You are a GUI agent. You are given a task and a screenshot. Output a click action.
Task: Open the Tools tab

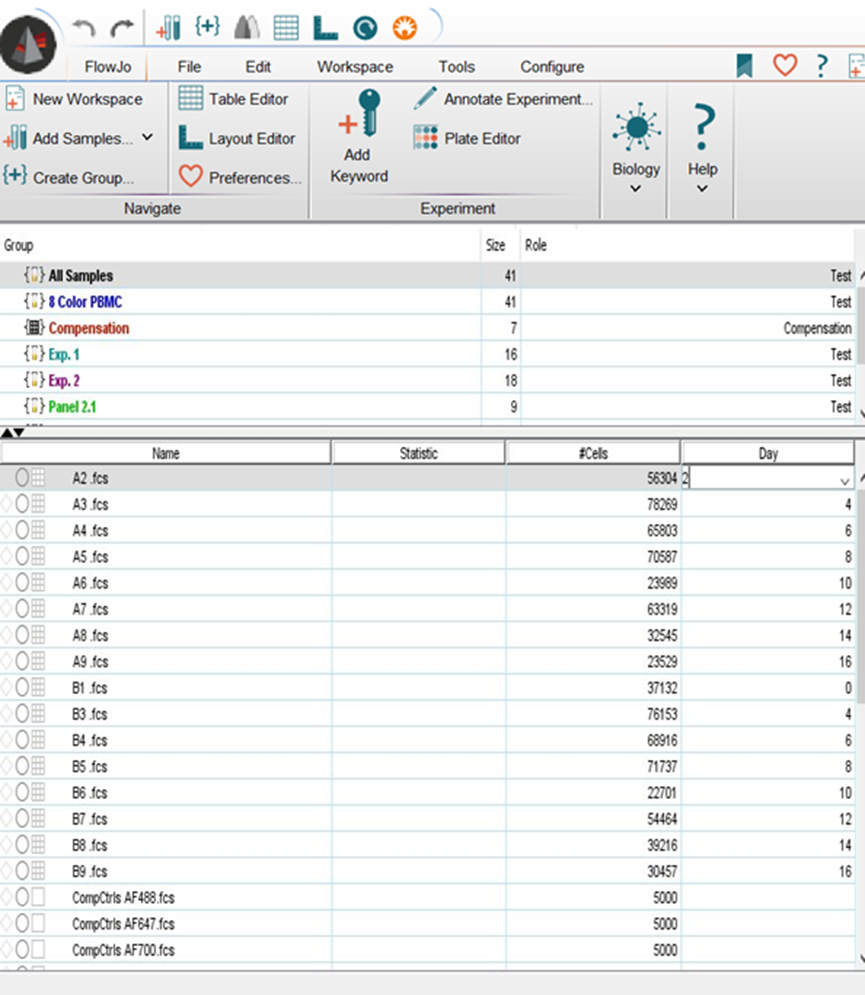point(456,67)
